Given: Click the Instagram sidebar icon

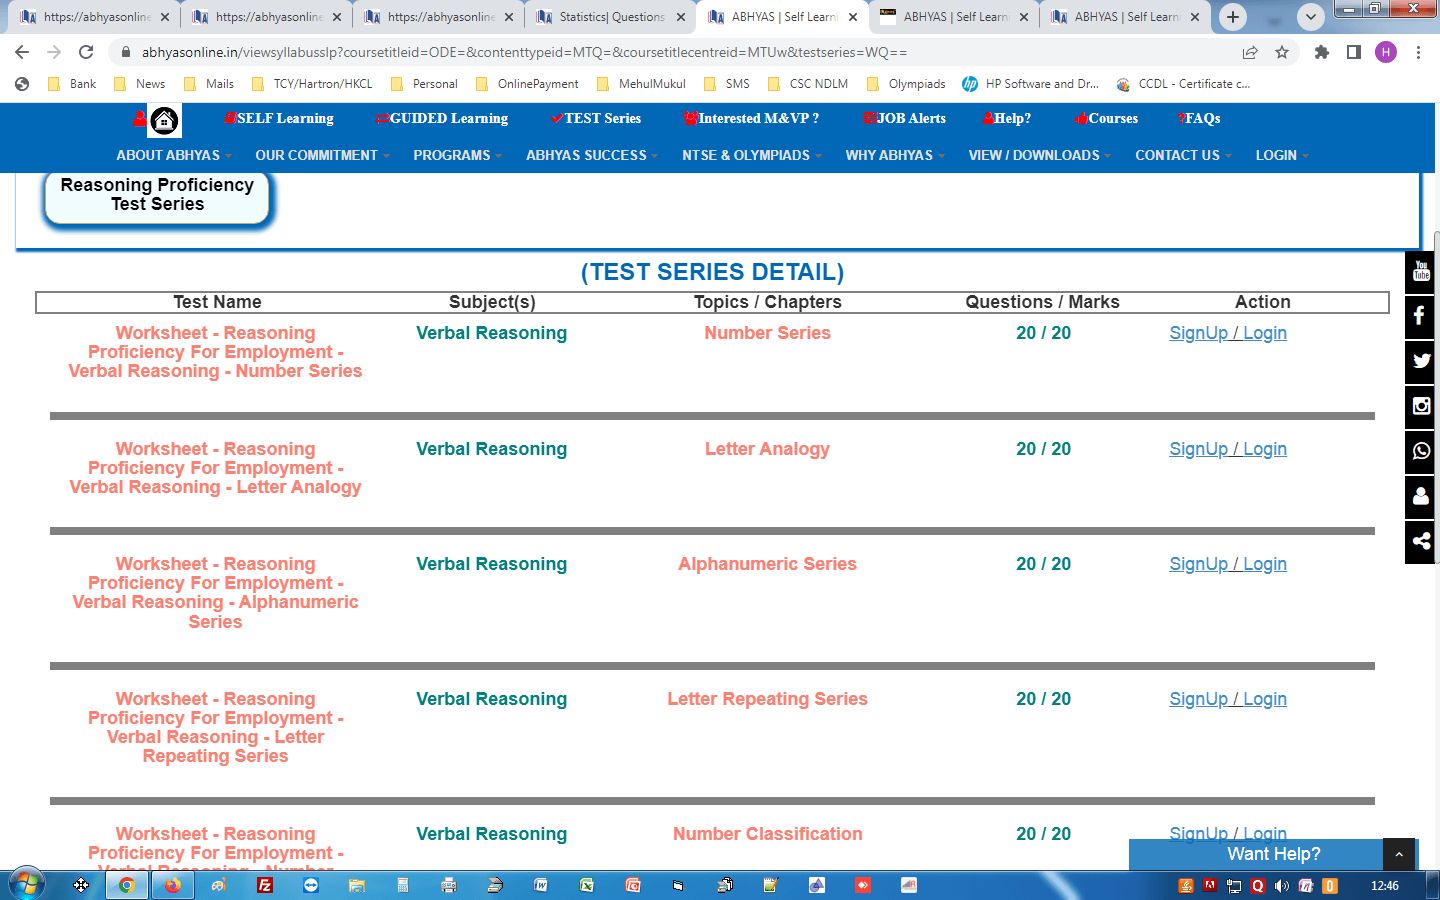Looking at the screenshot, I should click(x=1421, y=406).
